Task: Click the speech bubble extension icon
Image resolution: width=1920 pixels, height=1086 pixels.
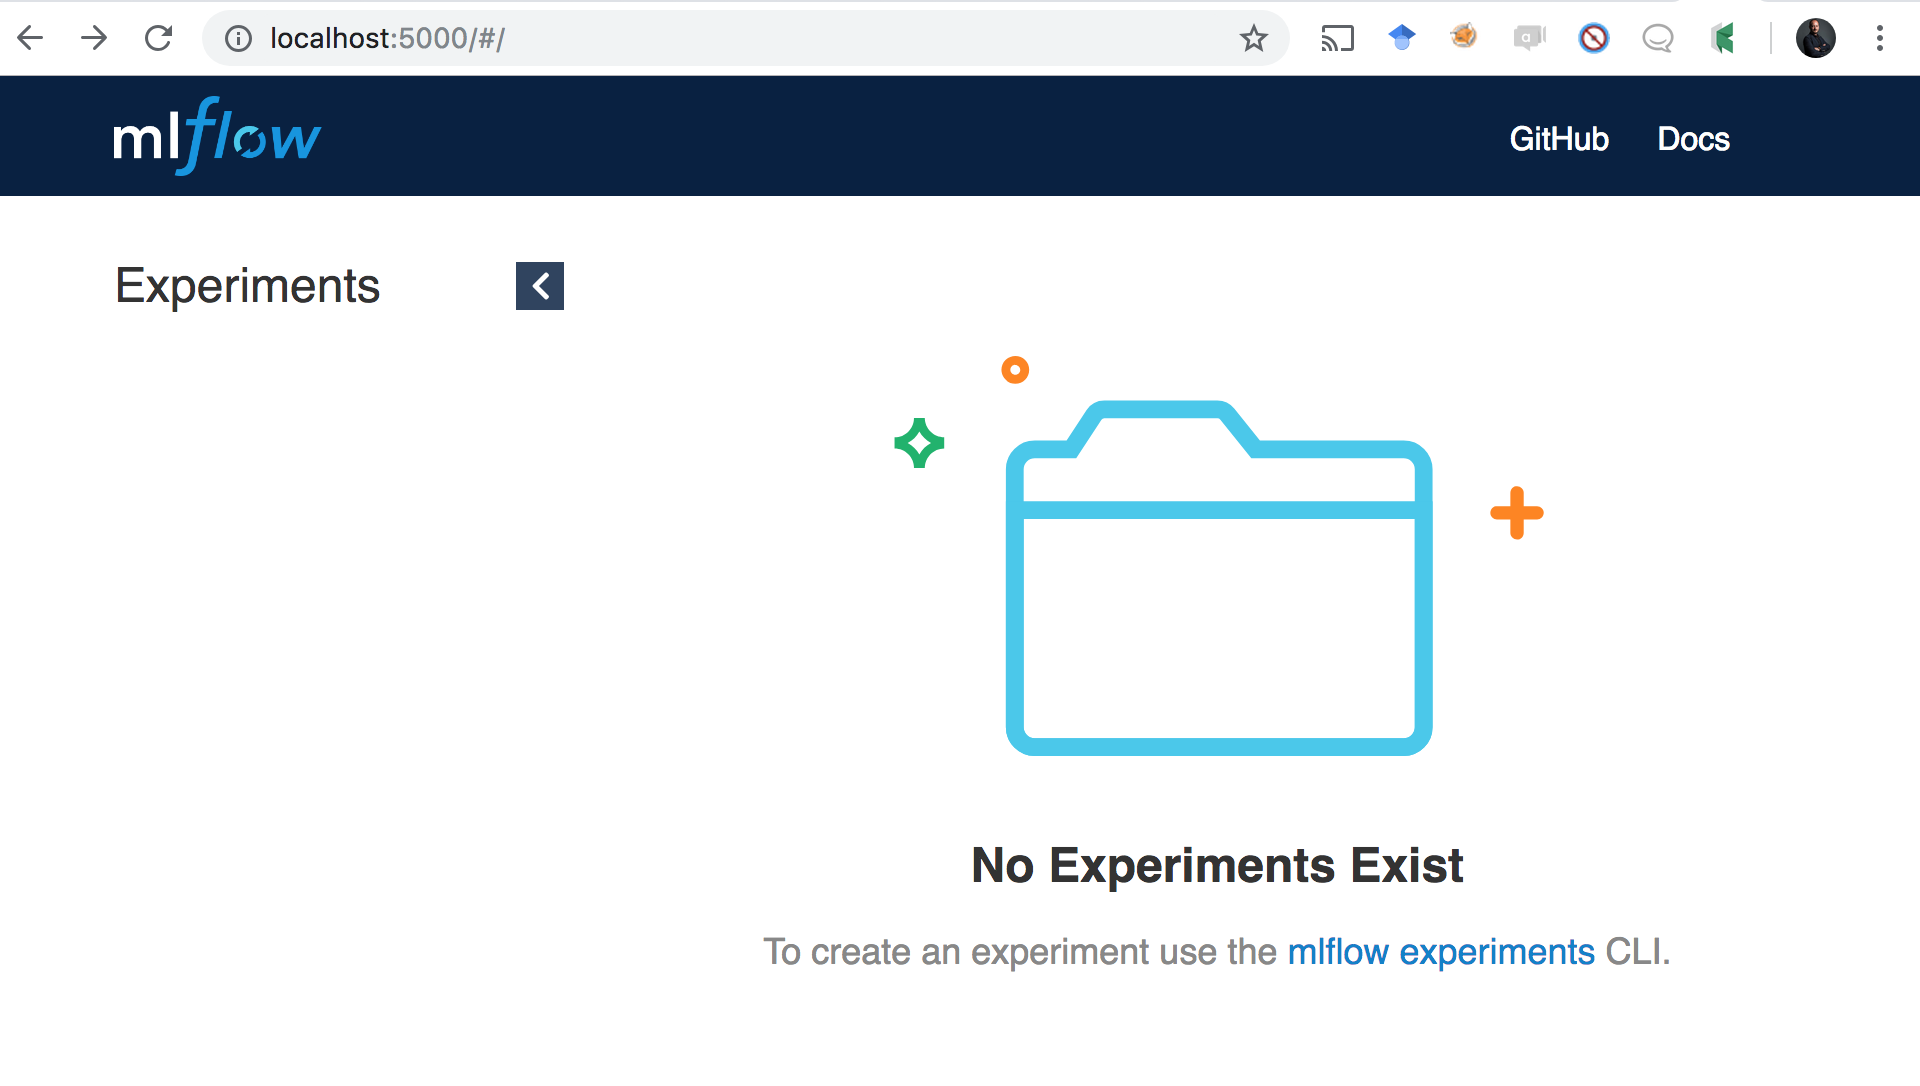Action: 1657,38
